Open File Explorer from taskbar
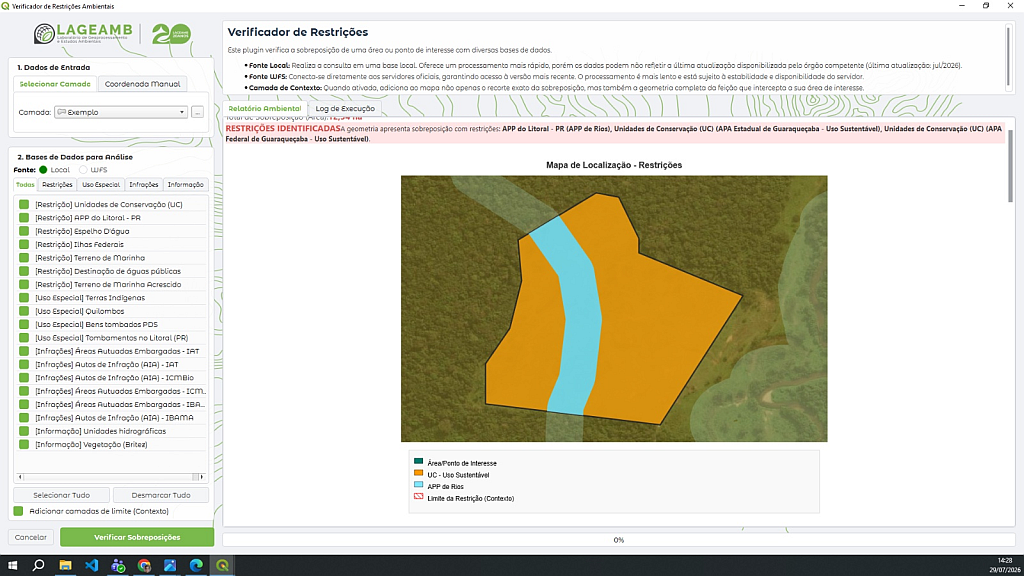This screenshot has width=1024, height=576. pyautogui.click(x=65, y=566)
